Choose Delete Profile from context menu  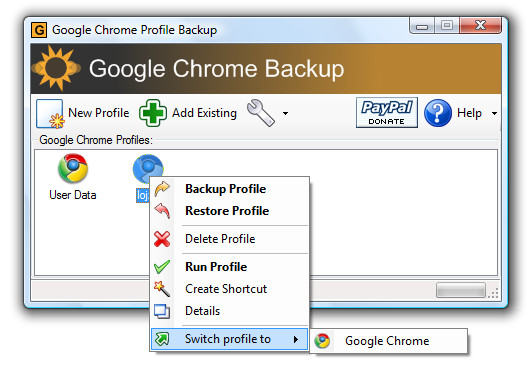click(230, 239)
